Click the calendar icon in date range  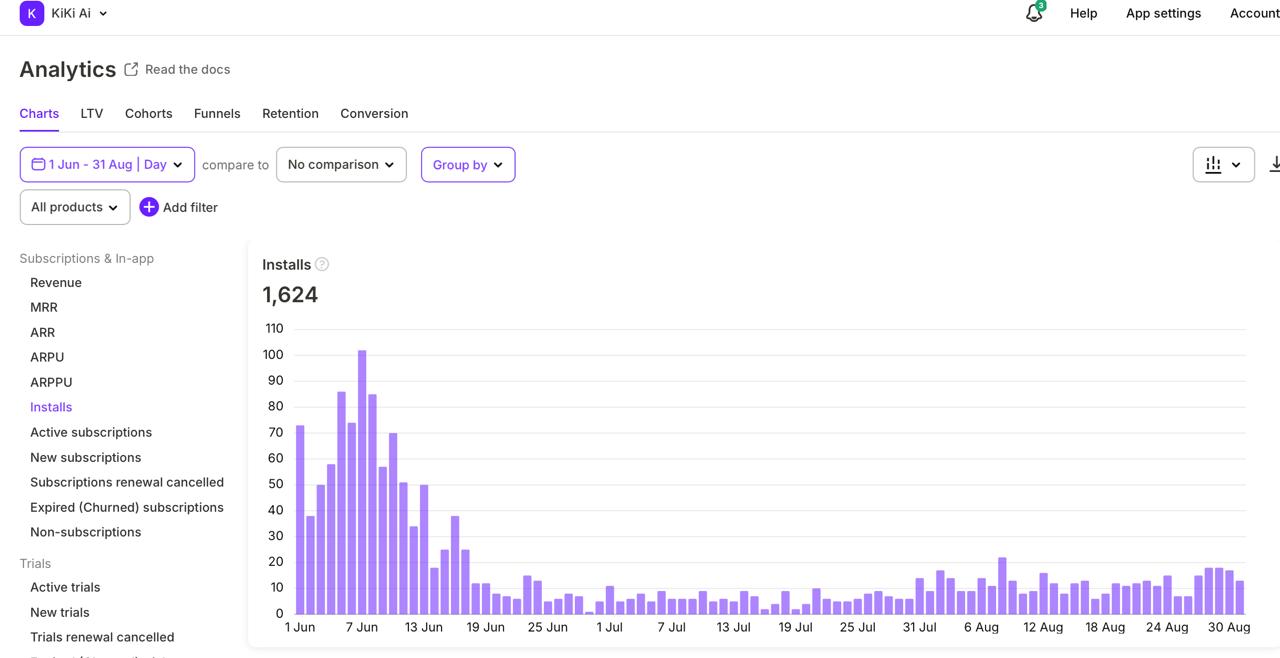(38, 164)
